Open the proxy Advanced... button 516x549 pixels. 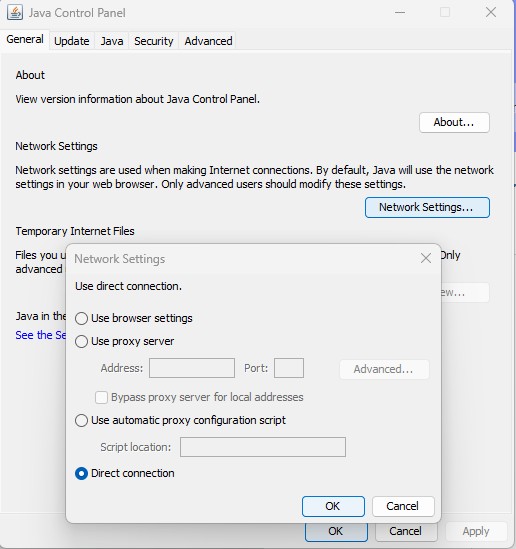(x=384, y=369)
